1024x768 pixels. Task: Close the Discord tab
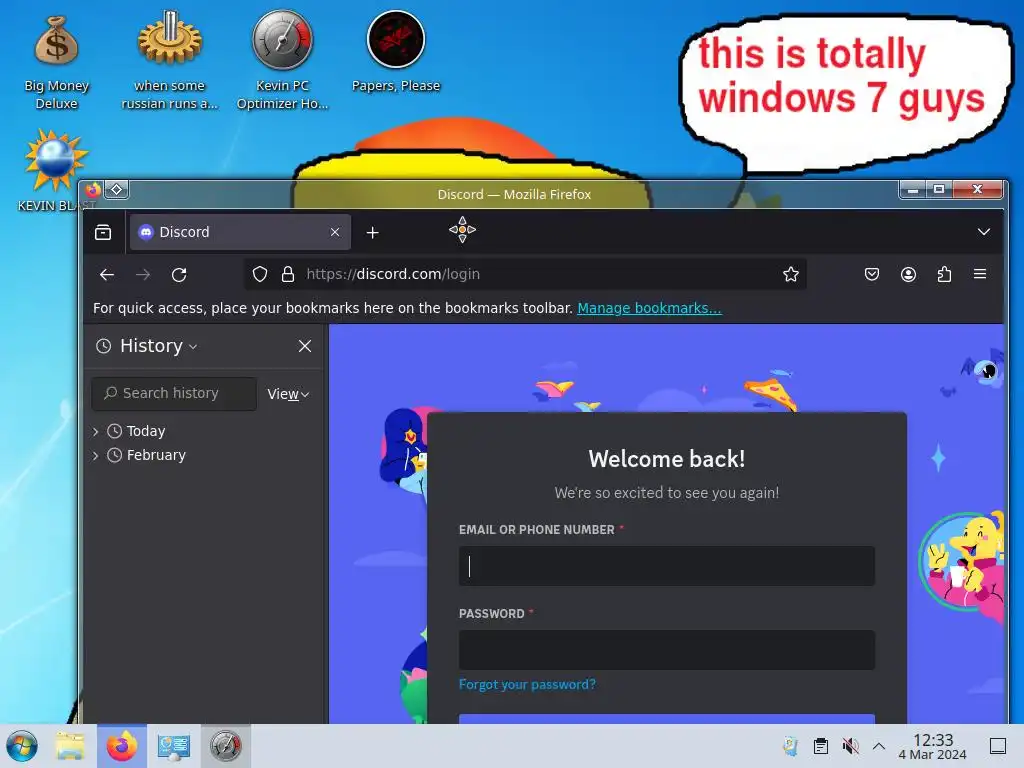point(335,232)
